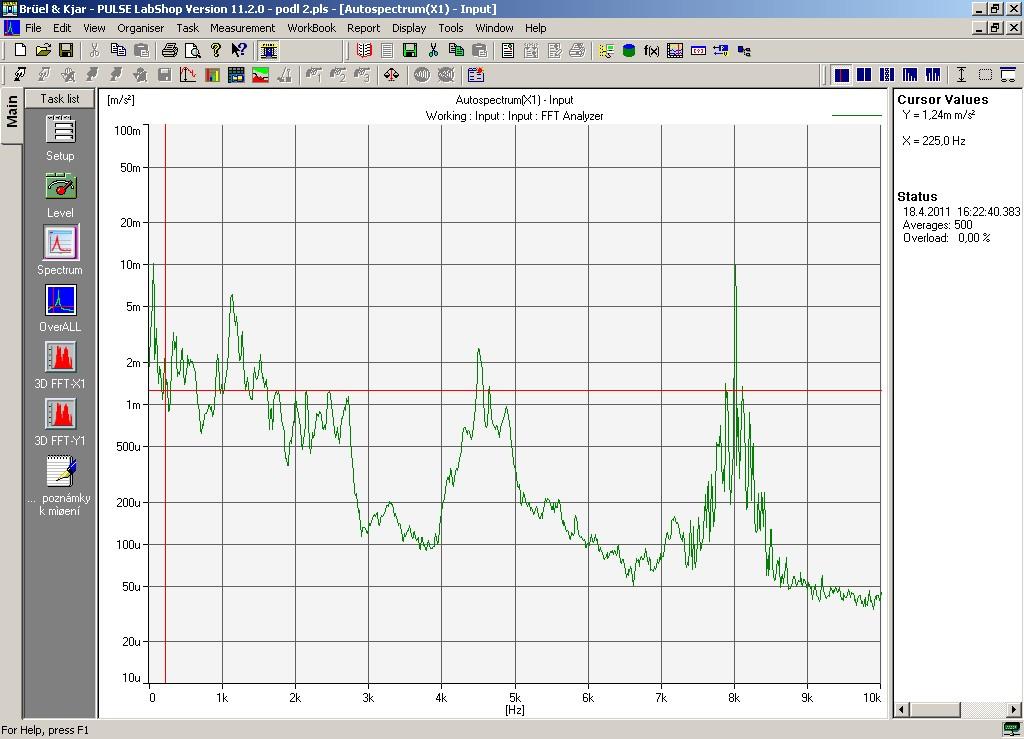Open the Report menu
The height and width of the screenshot is (739, 1024).
[x=363, y=28]
